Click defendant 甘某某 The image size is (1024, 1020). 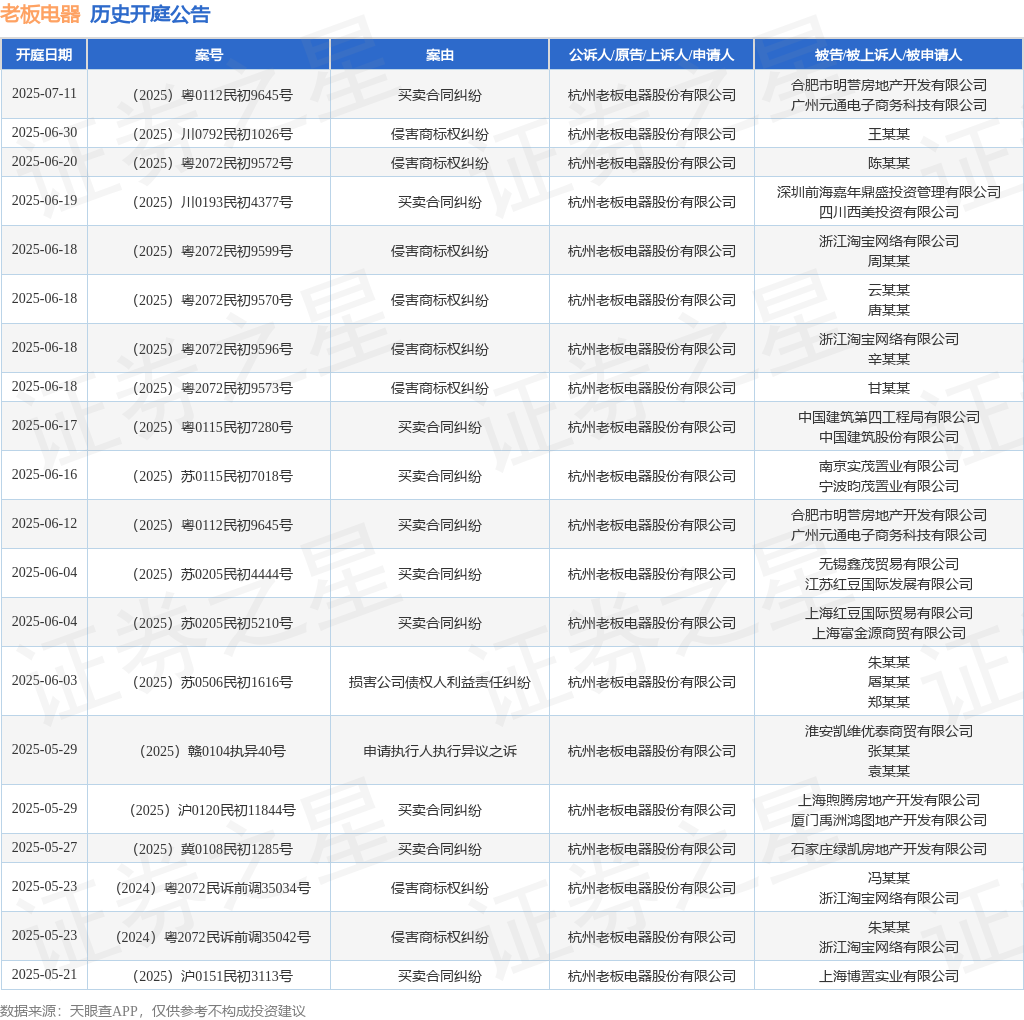[889, 389]
